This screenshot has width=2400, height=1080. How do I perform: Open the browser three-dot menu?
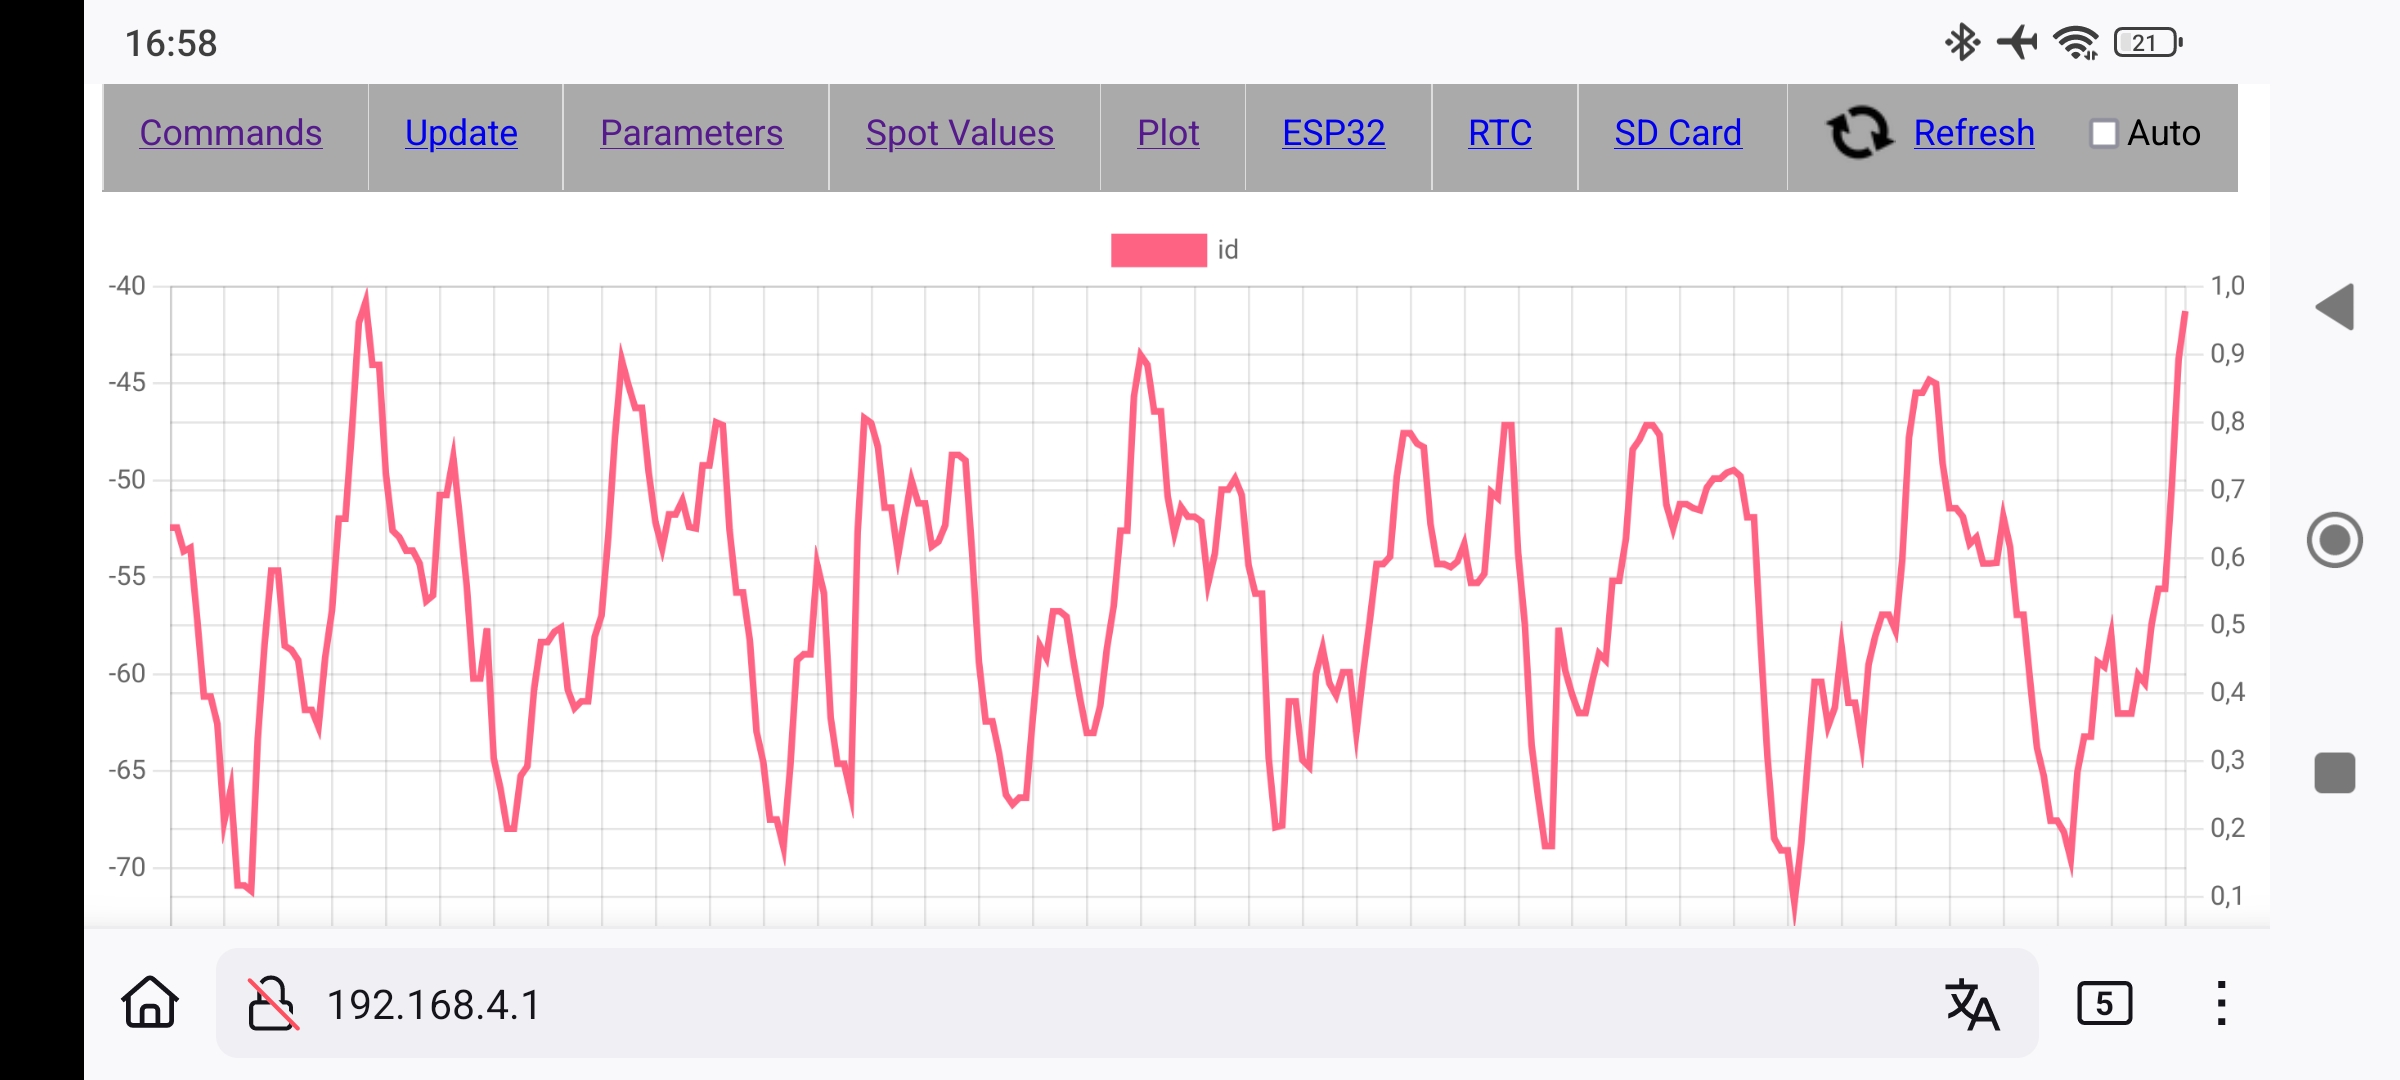point(2221,1003)
